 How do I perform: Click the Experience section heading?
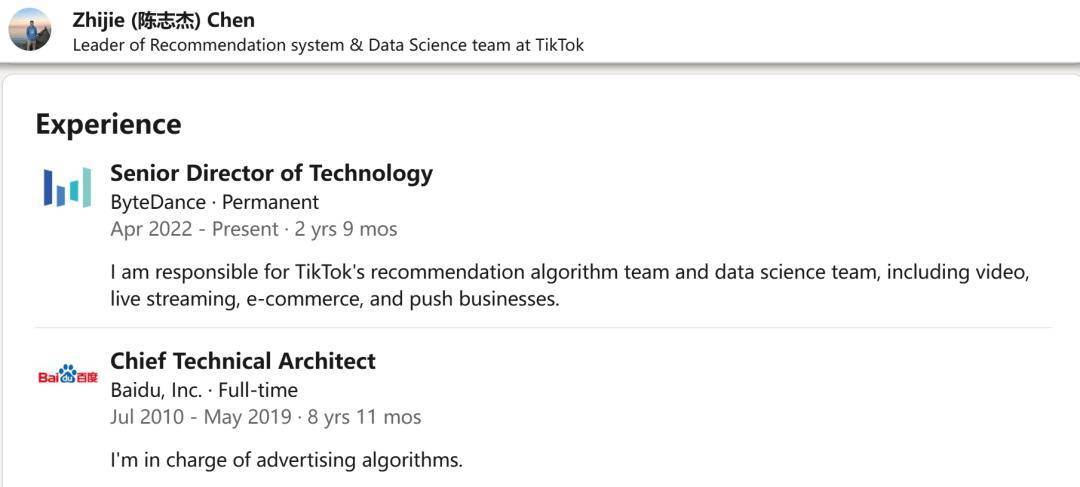coord(108,125)
